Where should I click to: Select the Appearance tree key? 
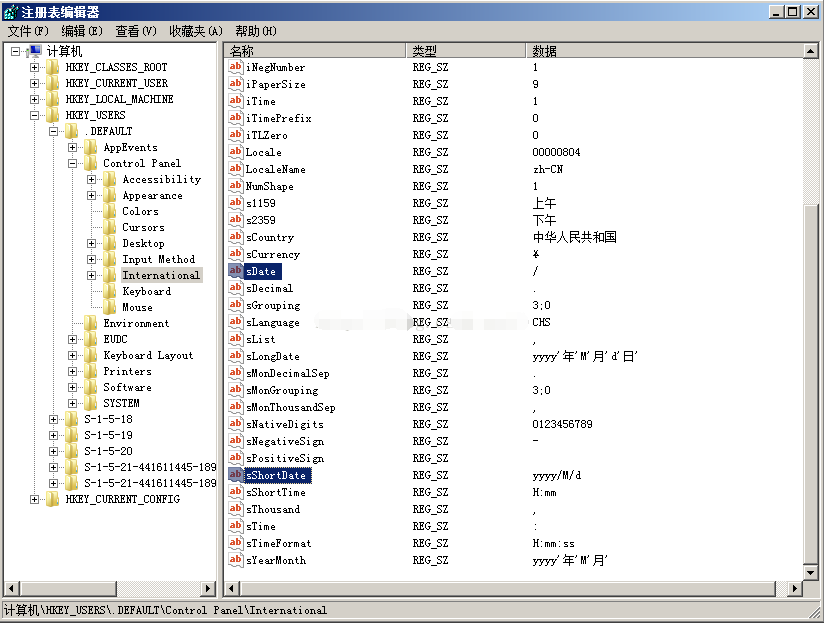point(152,196)
